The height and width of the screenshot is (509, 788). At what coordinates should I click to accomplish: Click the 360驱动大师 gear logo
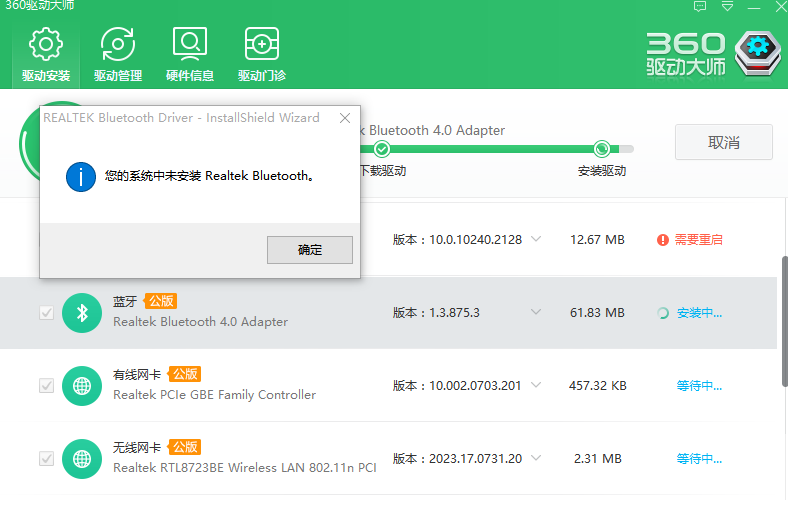click(x=758, y=53)
